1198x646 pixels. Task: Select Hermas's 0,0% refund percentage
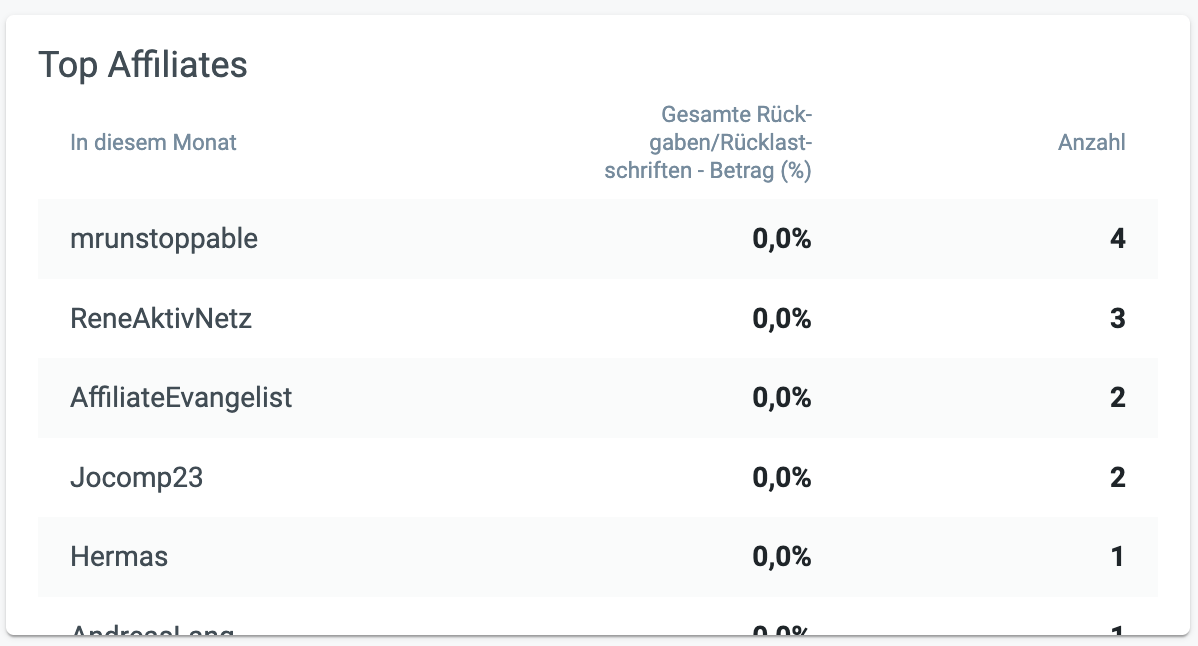tap(781, 556)
